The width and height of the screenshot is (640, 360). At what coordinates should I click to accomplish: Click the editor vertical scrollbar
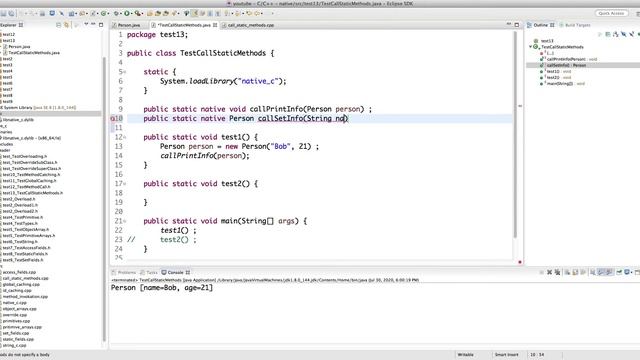515,135
